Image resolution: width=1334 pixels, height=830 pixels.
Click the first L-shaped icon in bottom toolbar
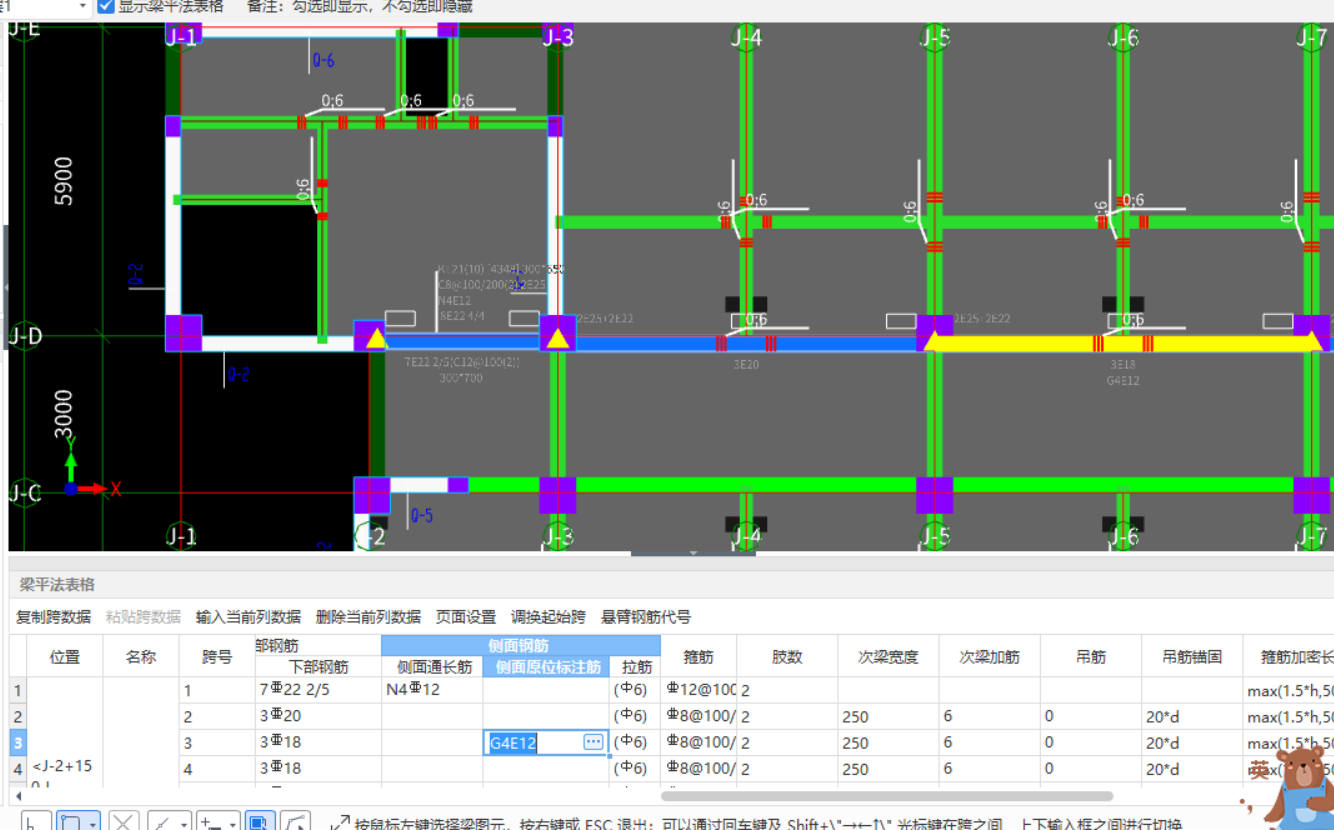[x=34, y=823]
